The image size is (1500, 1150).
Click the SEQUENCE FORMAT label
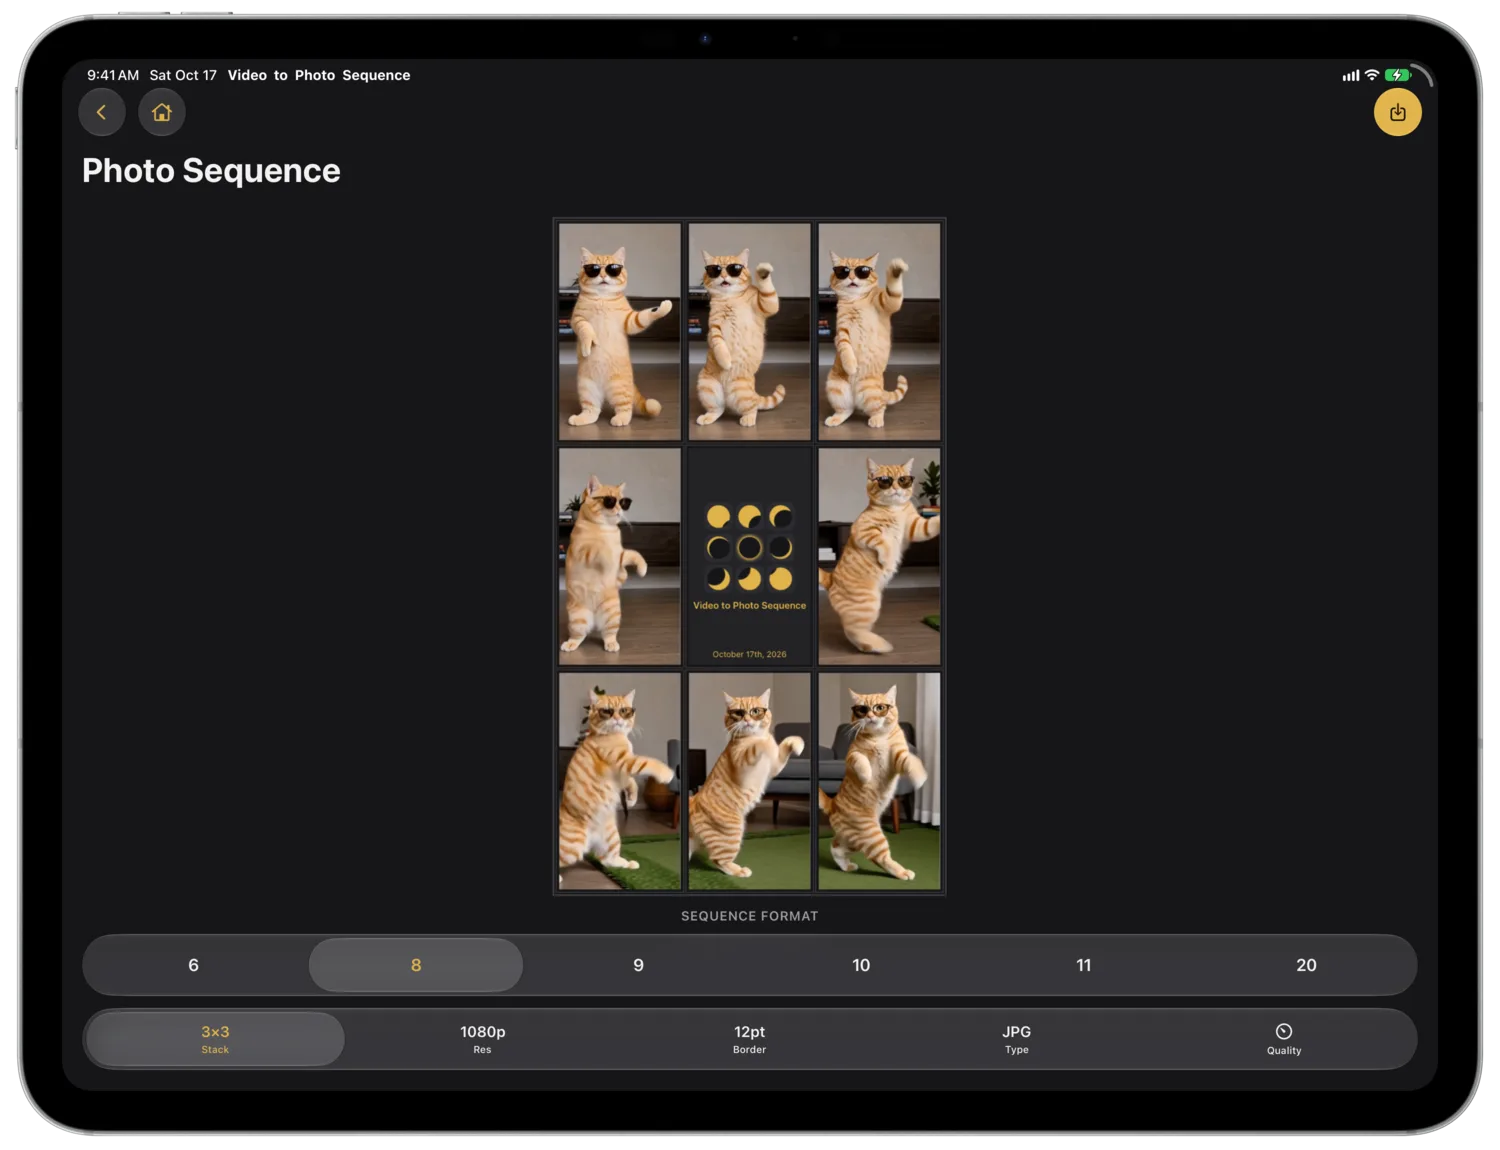point(749,916)
